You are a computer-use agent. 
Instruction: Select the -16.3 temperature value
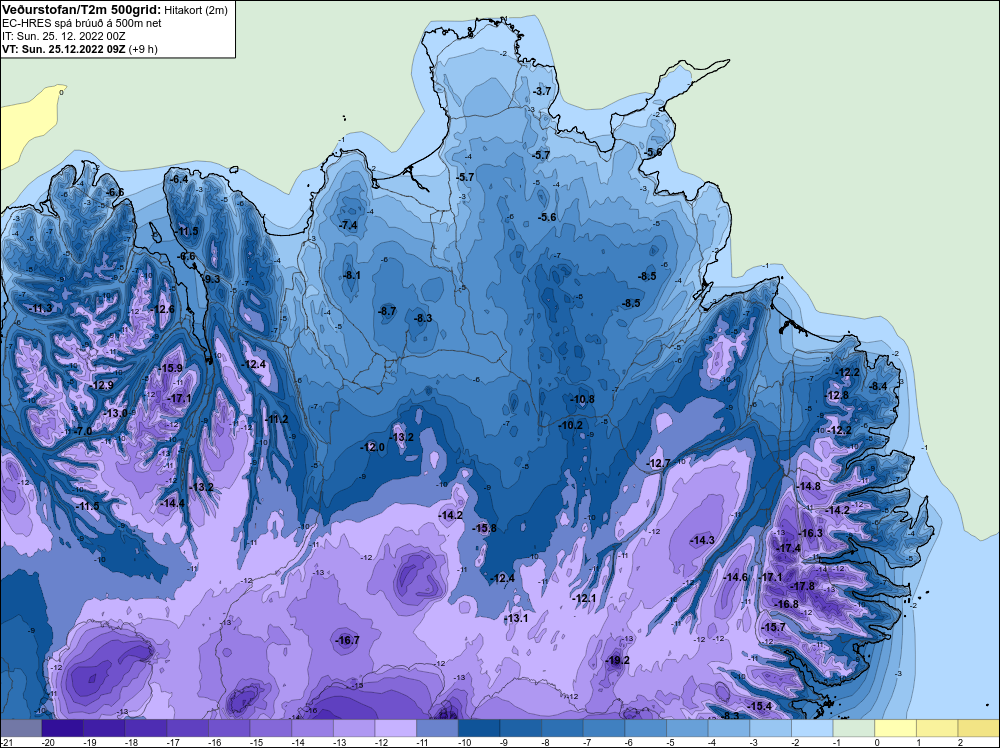(x=811, y=533)
